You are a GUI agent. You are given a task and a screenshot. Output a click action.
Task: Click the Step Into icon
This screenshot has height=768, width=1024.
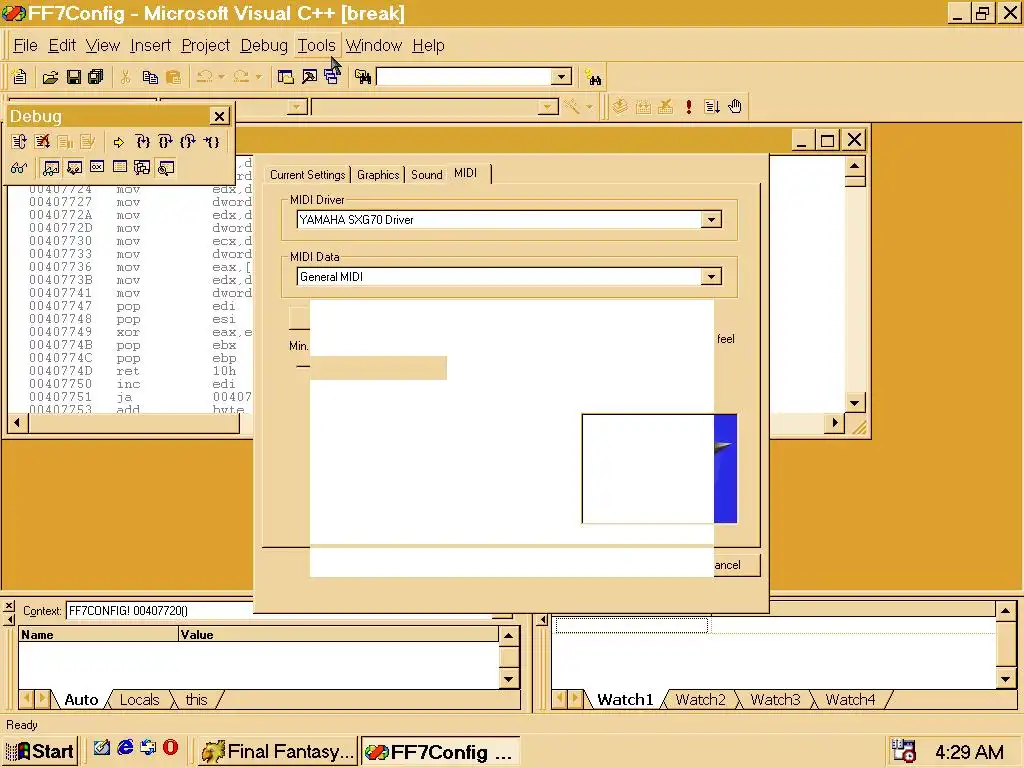(x=143, y=142)
